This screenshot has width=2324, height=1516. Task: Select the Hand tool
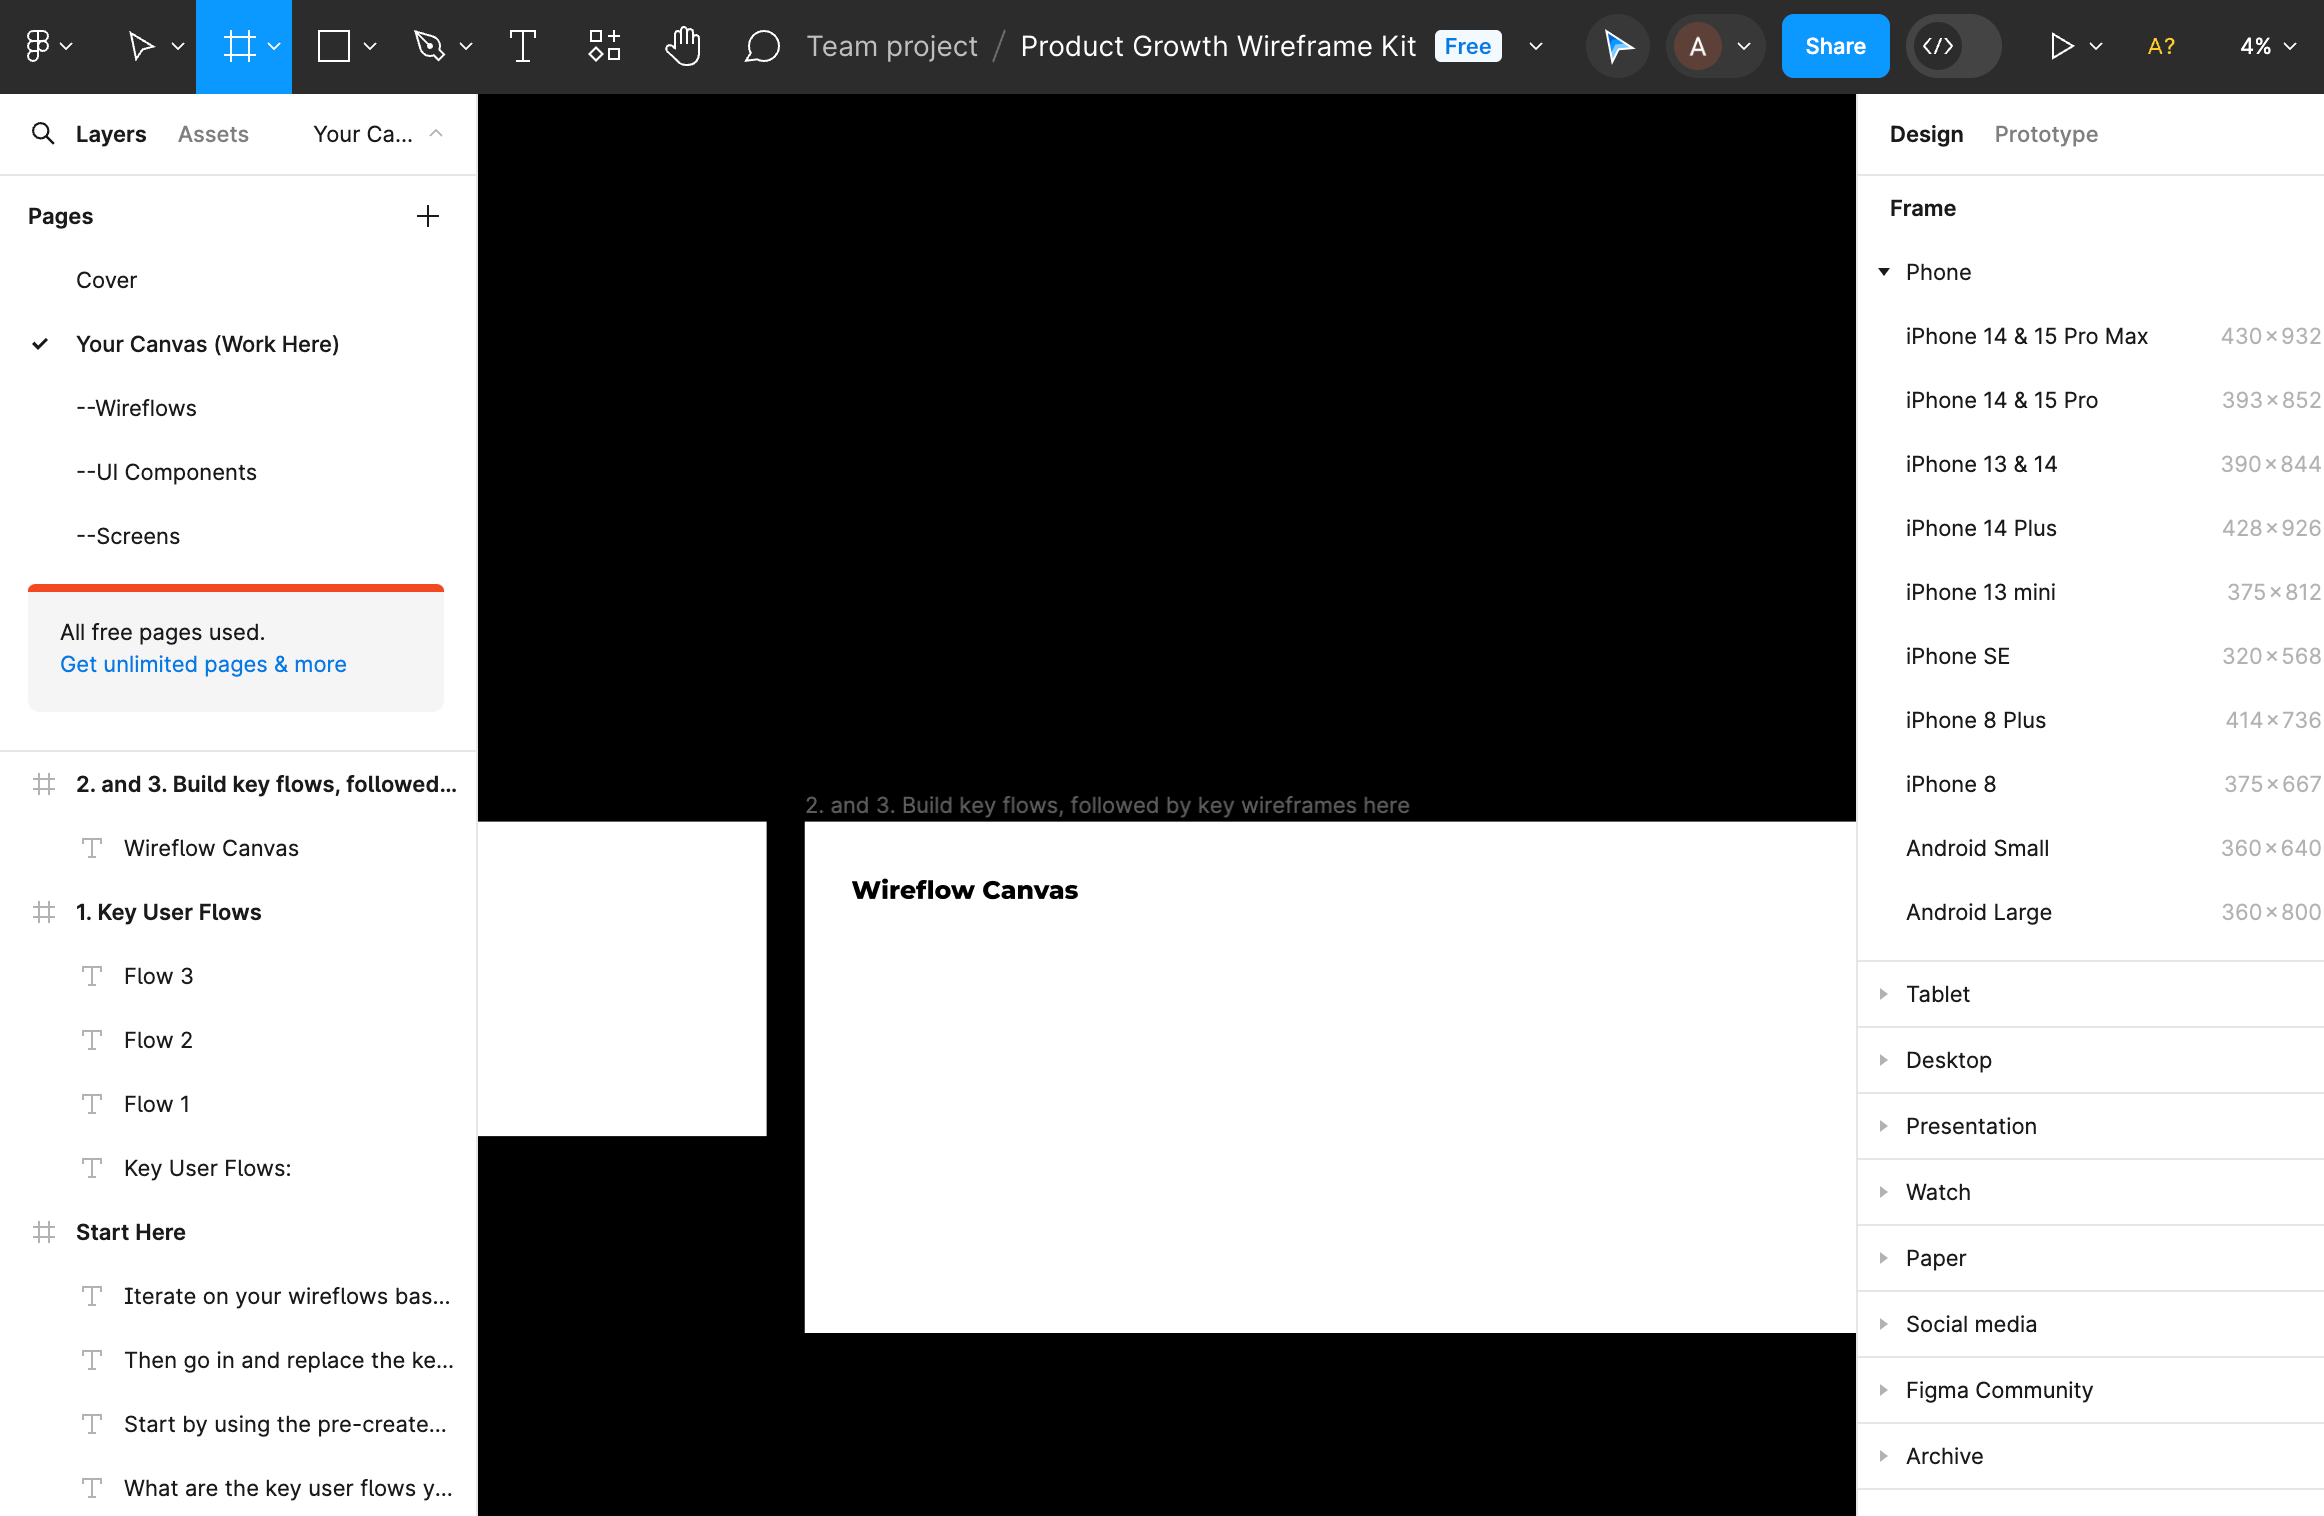pyautogui.click(x=682, y=45)
